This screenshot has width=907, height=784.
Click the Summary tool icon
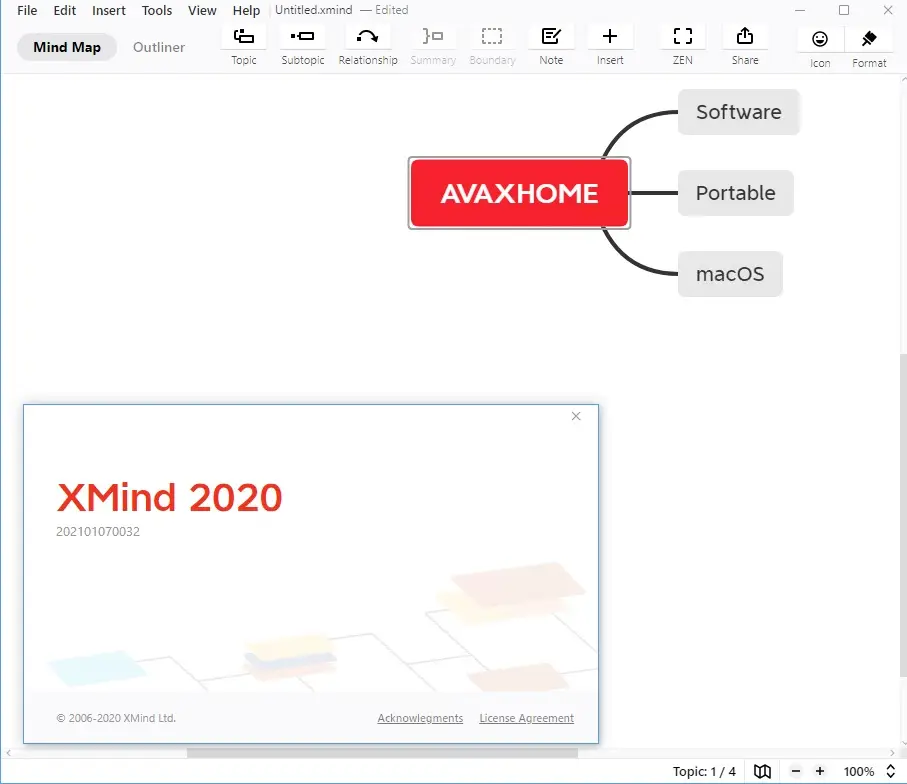[x=433, y=36]
